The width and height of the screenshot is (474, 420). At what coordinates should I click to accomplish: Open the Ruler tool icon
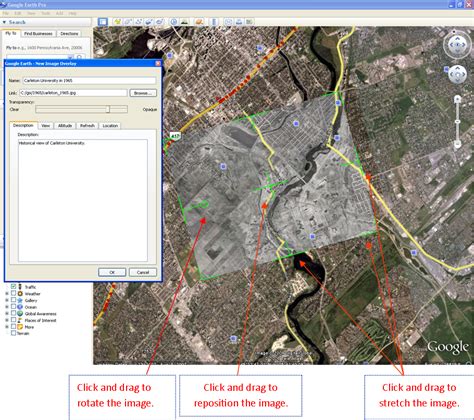pyautogui.click(x=214, y=22)
